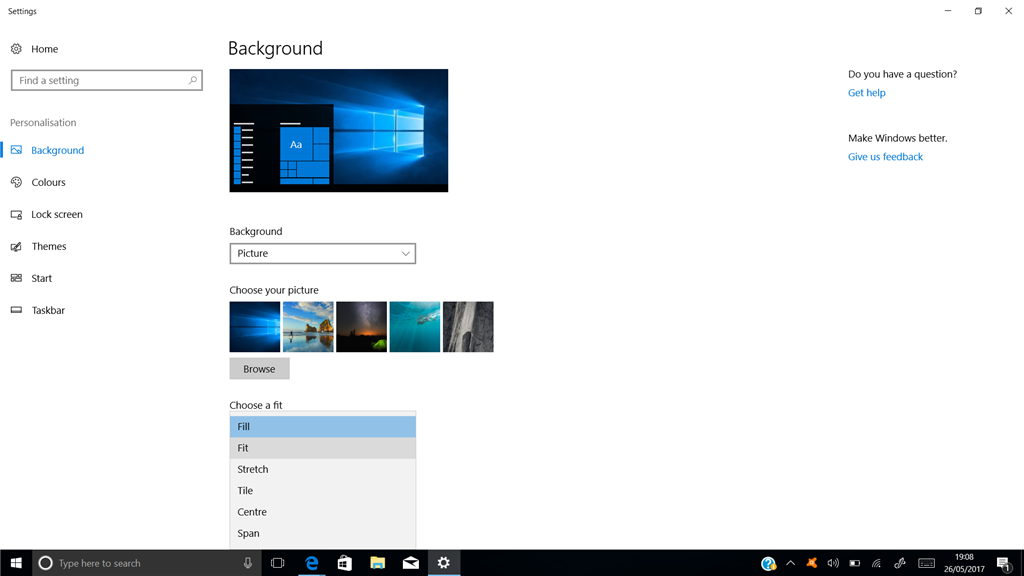The image size is (1024, 576).
Task: Select the grey cliff wallpaper thumbnail
Action: click(468, 327)
